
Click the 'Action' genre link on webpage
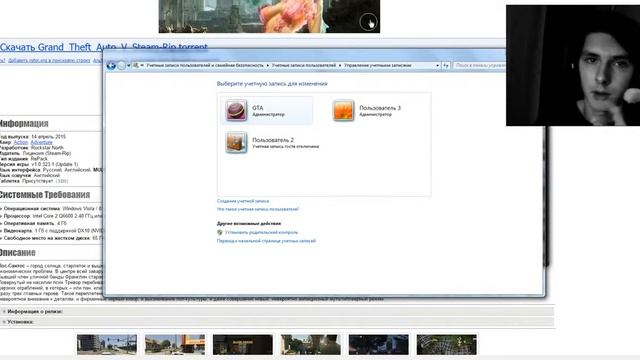click(x=21, y=142)
